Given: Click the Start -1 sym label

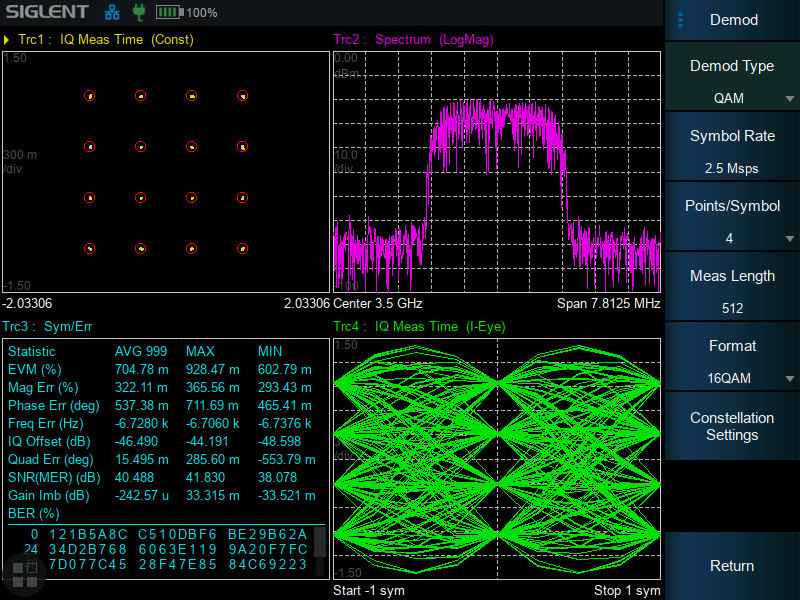Looking at the screenshot, I should (368, 591).
